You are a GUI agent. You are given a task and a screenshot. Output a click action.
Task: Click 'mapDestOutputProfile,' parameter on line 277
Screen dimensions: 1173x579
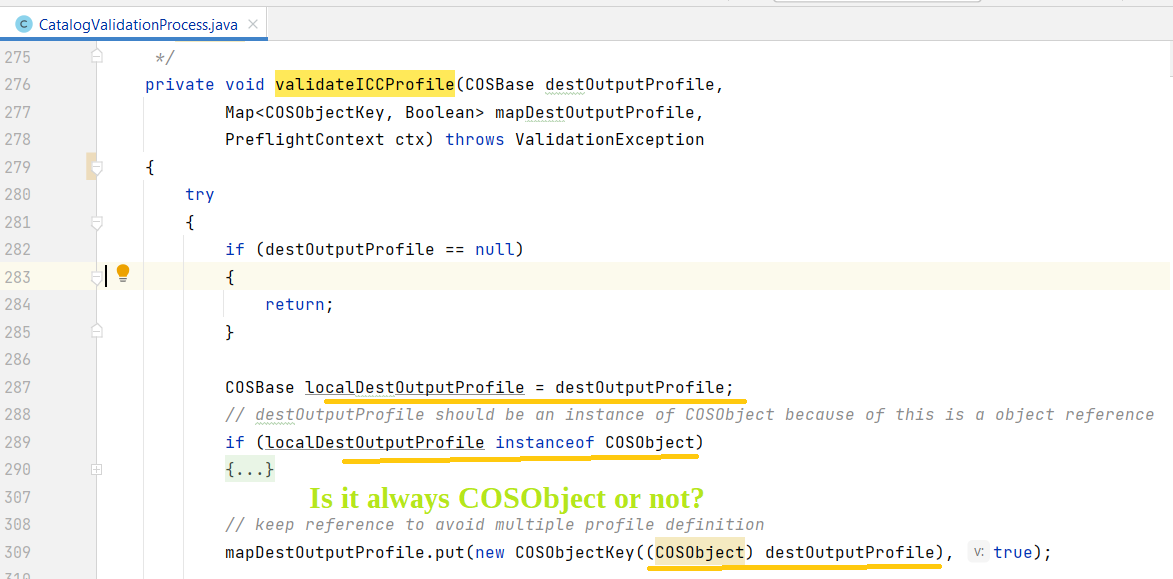pos(600,112)
